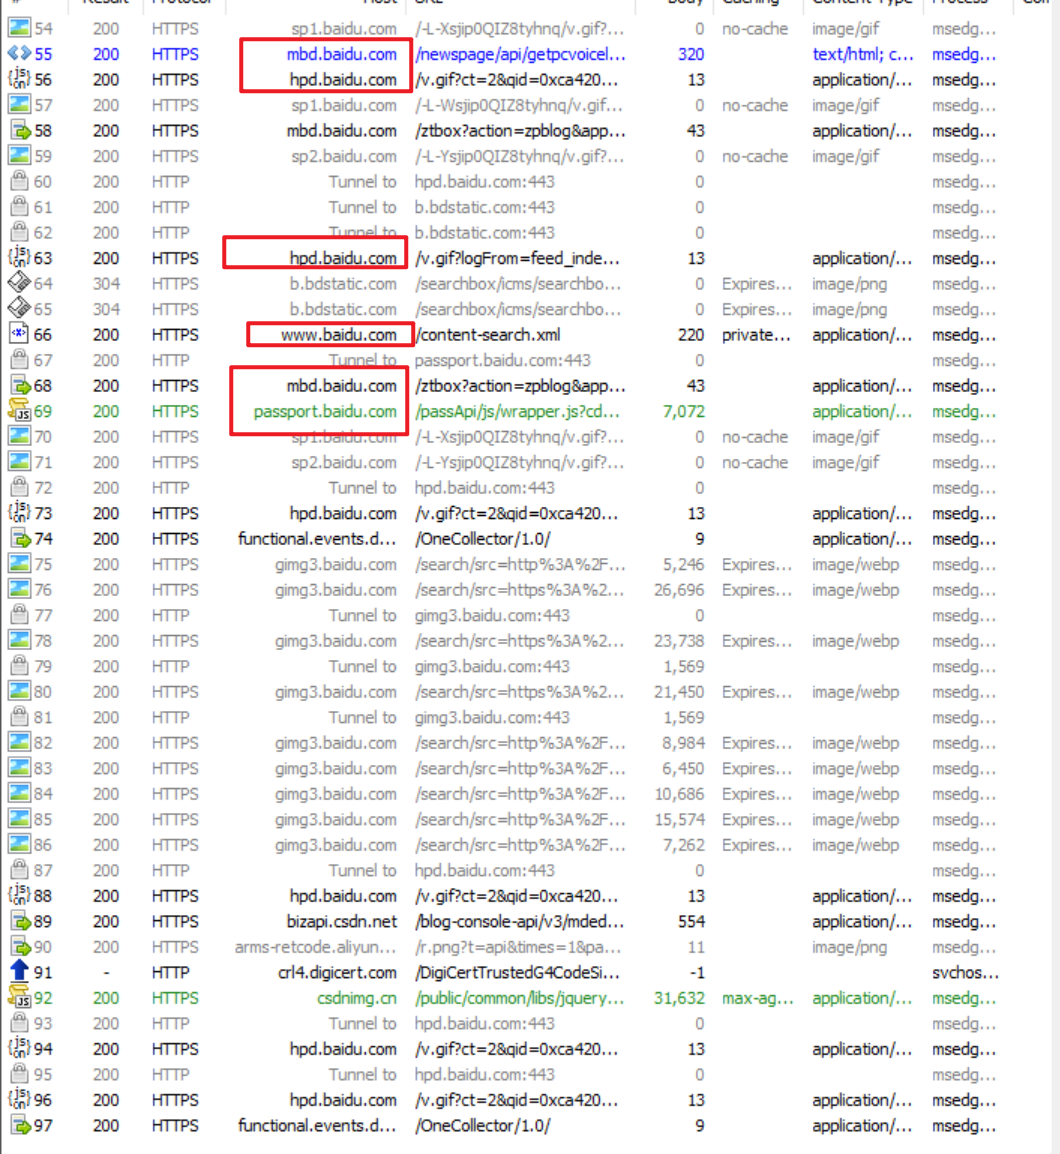This screenshot has width=1060, height=1154.
Task: Select the POST arrow icon of session 58
Action: pyautogui.click(x=20, y=131)
